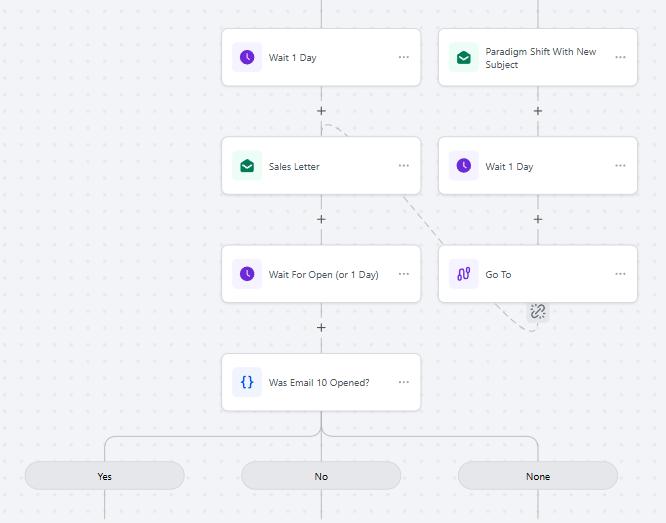
Task: Open three-dot menu on Wait For Open step
Action: (404, 274)
